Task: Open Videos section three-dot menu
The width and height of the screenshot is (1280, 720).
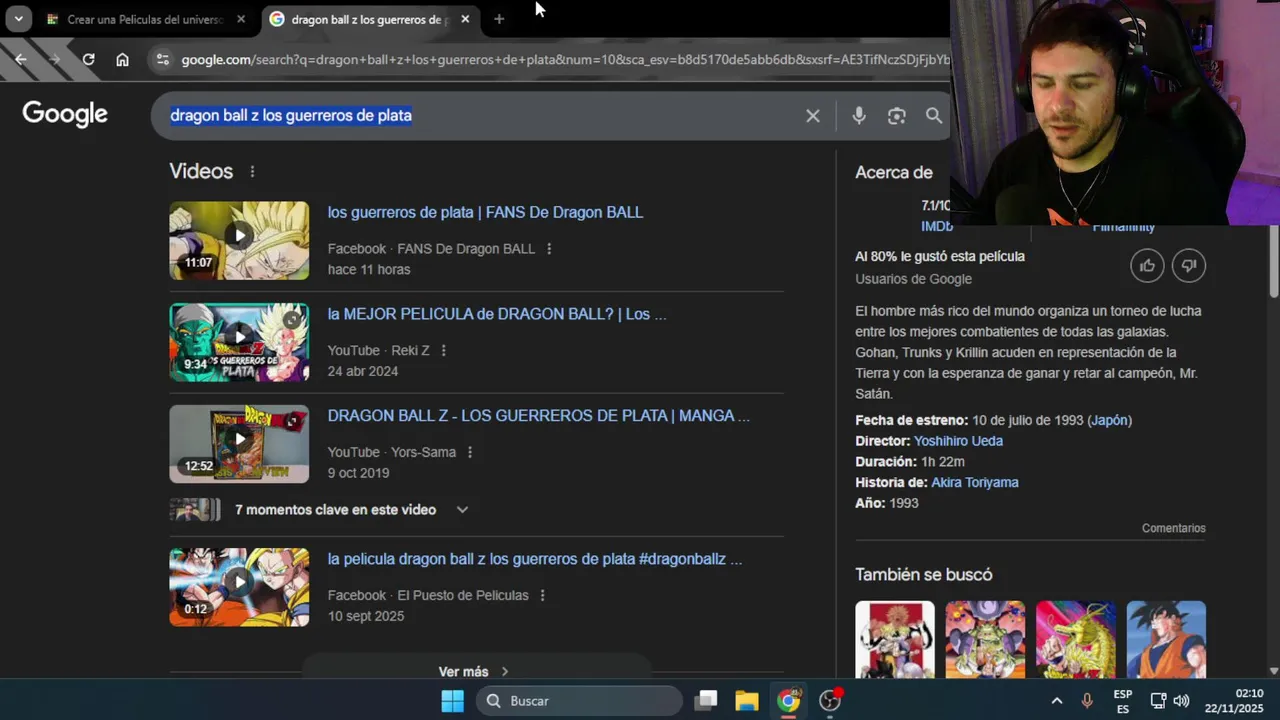Action: [x=252, y=172]
